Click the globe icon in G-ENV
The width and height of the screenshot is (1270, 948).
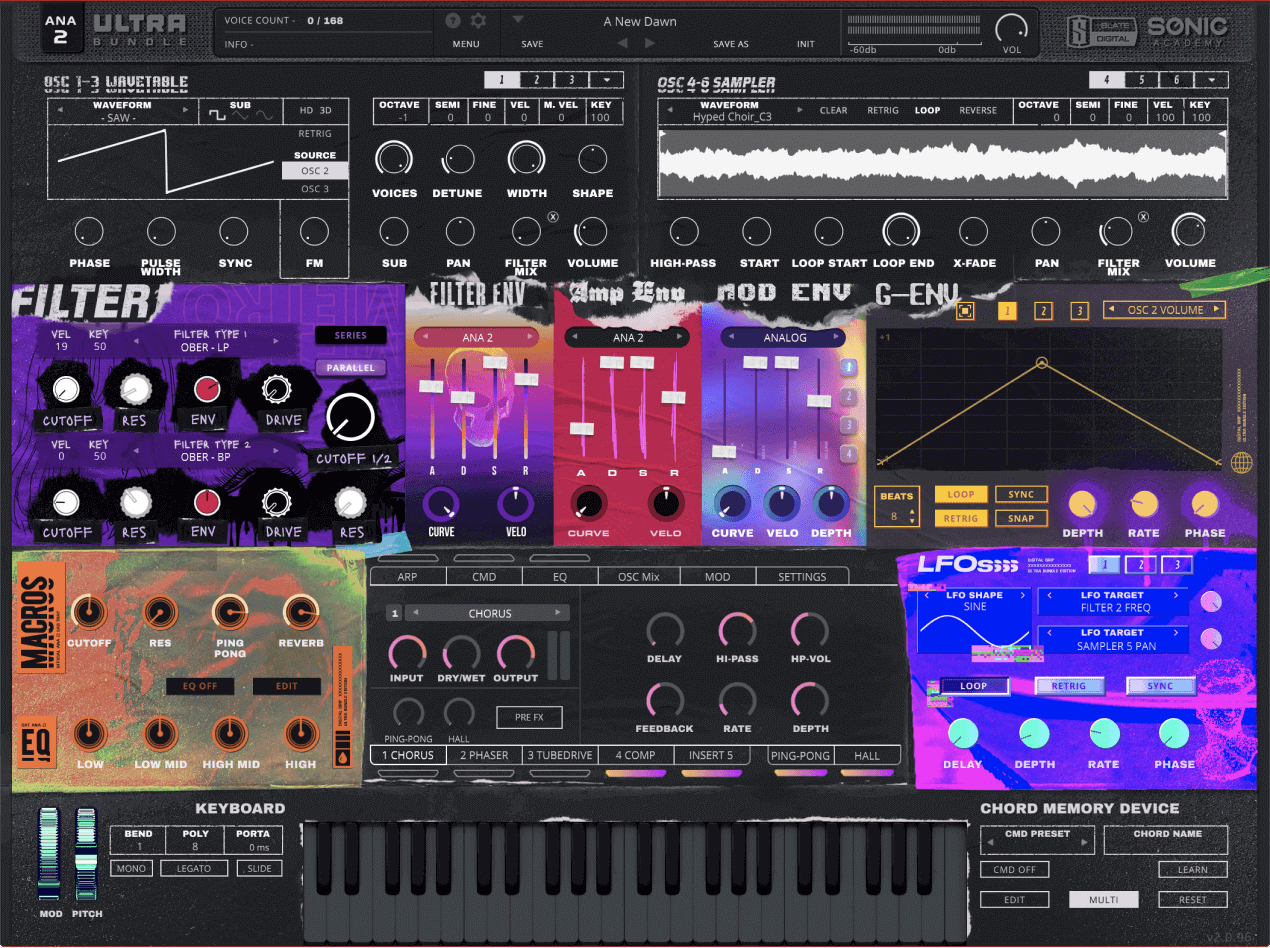tap(1242, 462)
